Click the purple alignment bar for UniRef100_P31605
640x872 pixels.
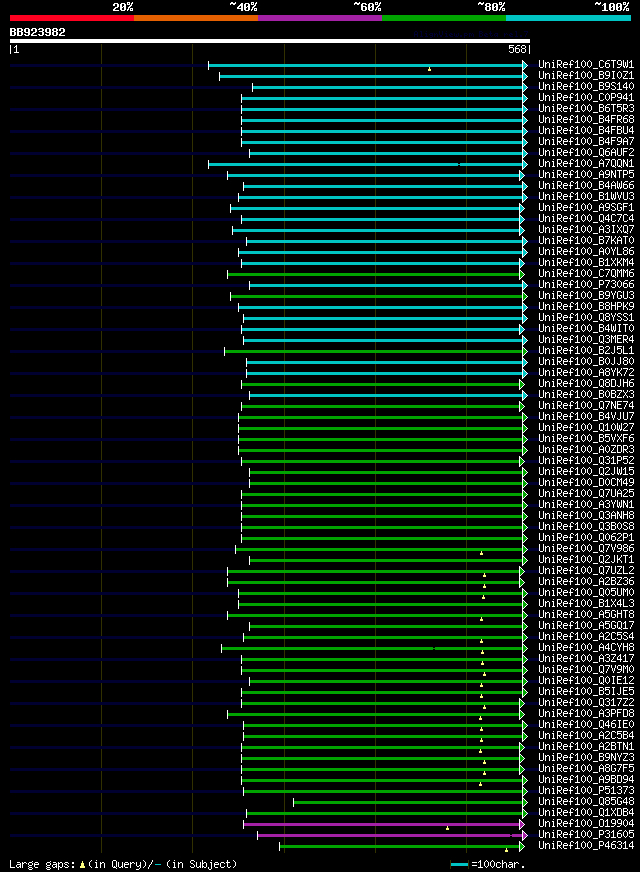pos(393,835)
